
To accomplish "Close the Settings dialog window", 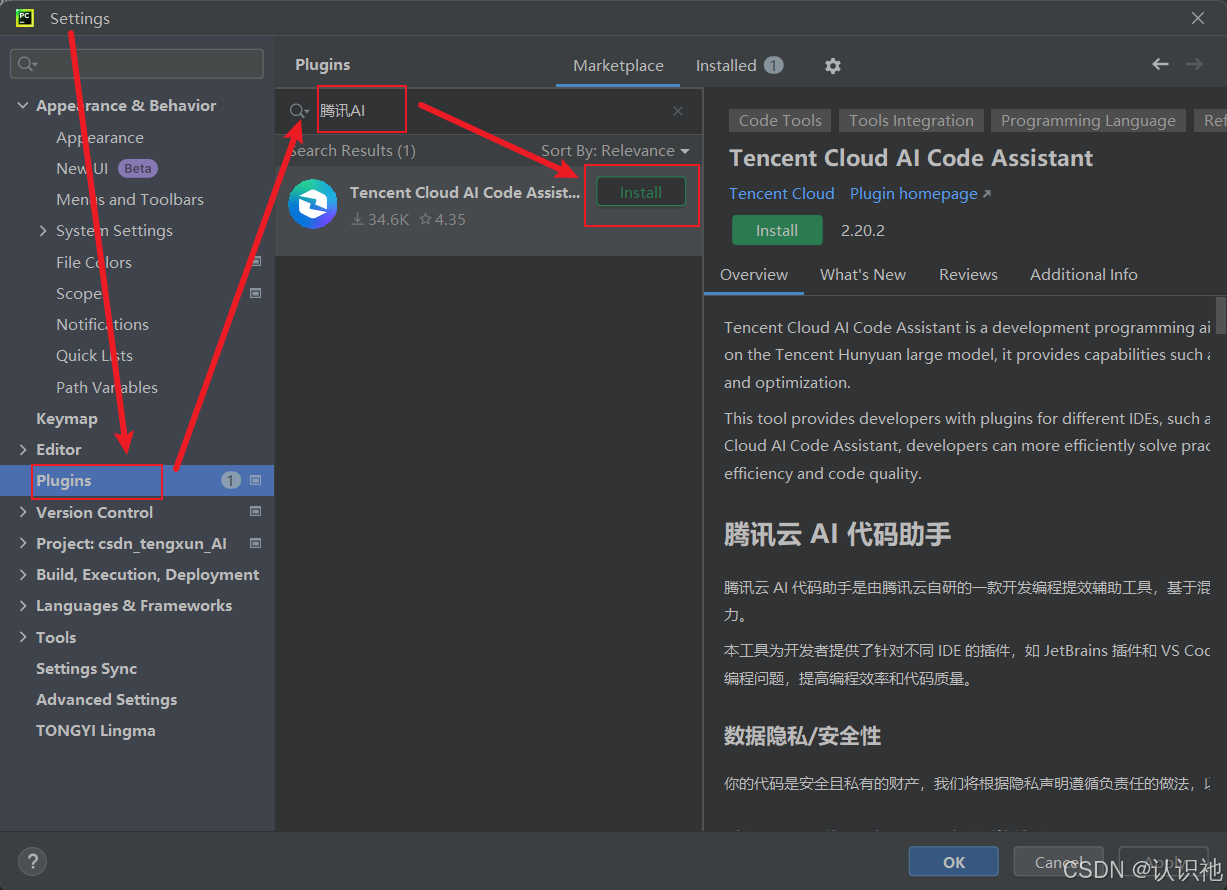I will 1198,18.
